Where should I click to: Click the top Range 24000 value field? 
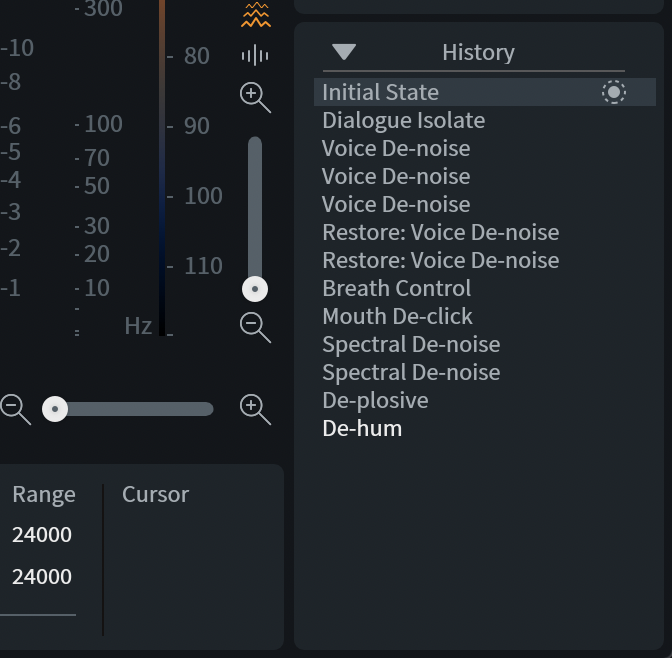click(42, 535)
